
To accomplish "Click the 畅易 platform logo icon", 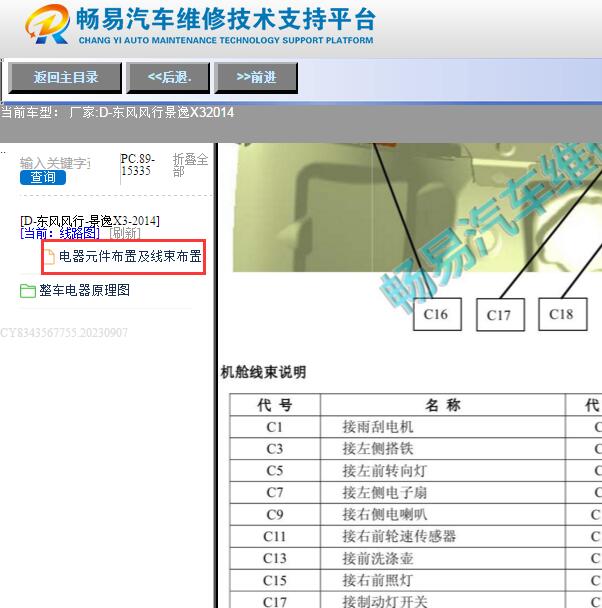I will pyautogui.click(x=47, y=24).
